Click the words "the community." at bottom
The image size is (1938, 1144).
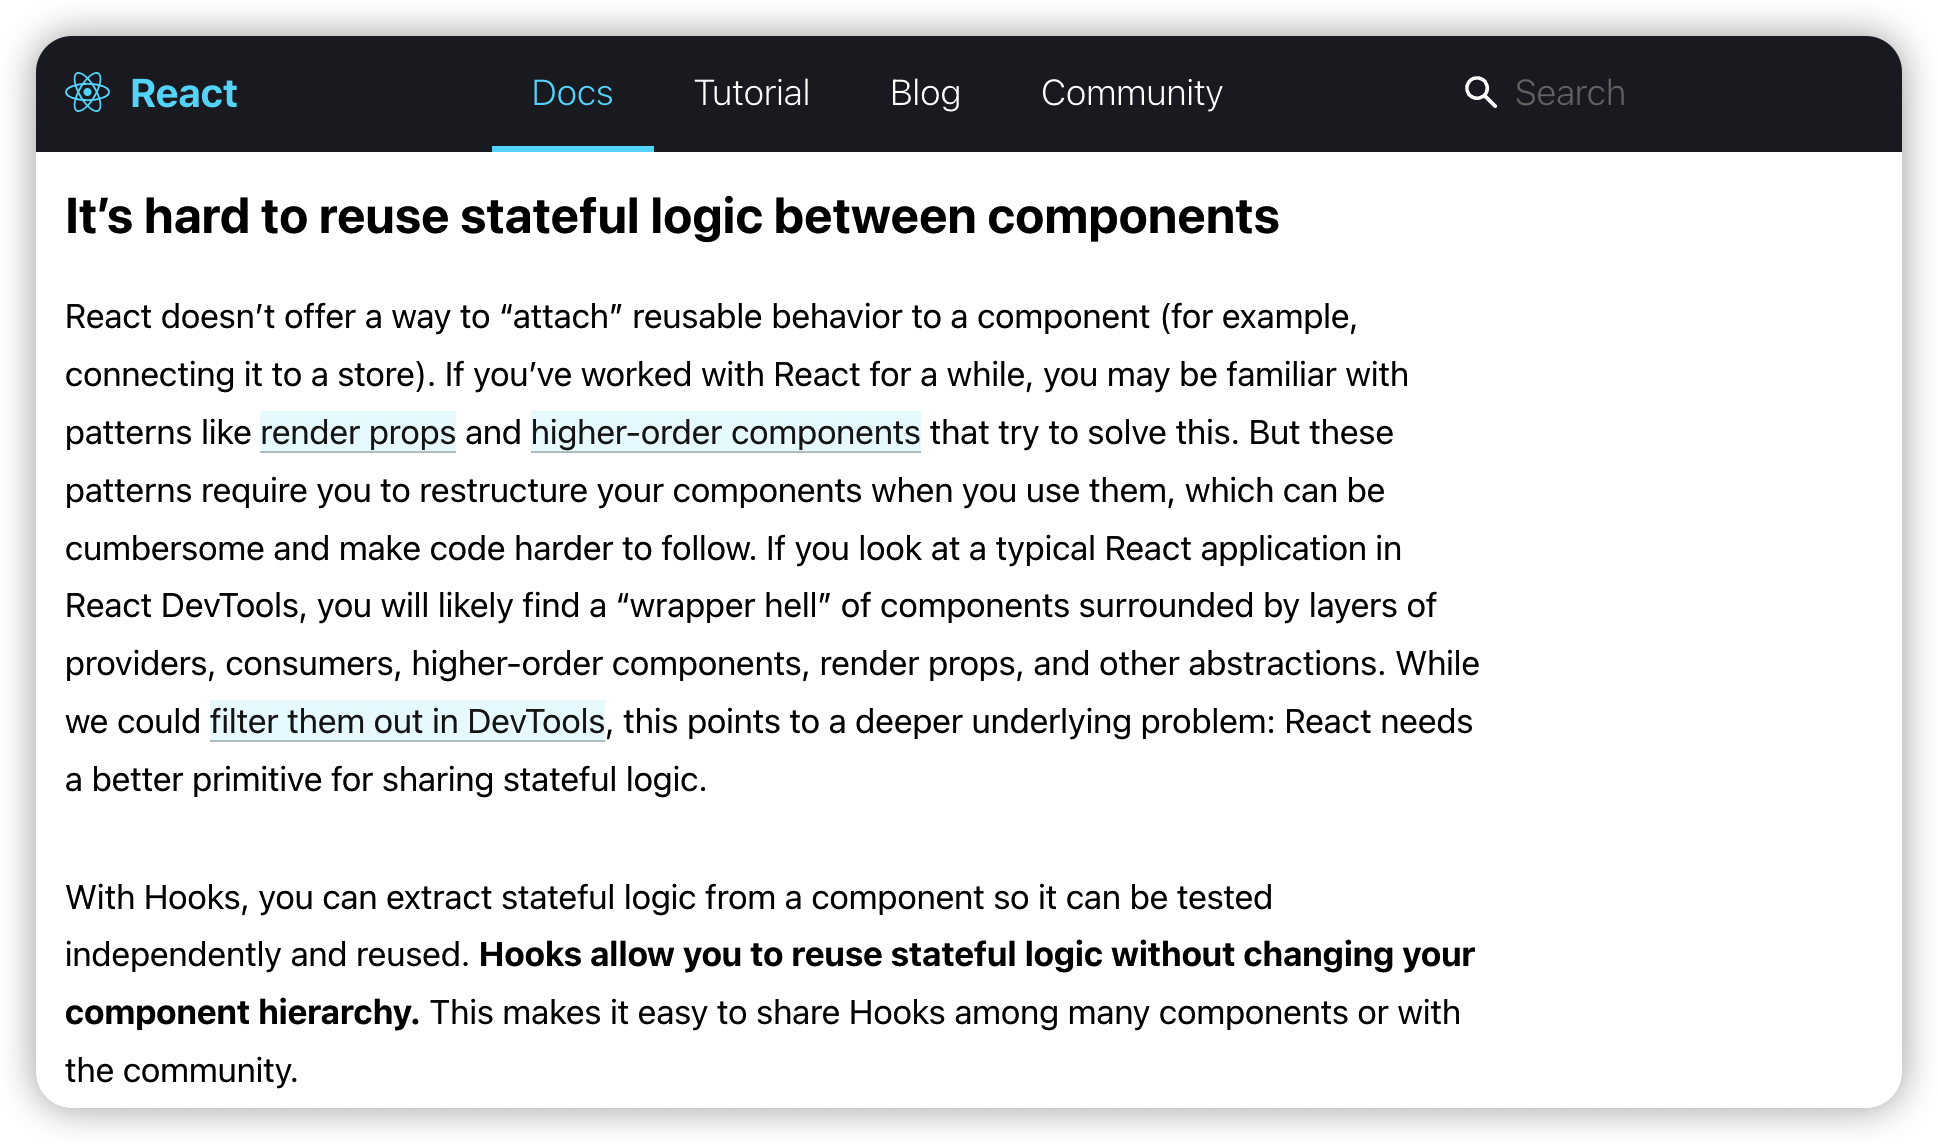click(181, 1070)
